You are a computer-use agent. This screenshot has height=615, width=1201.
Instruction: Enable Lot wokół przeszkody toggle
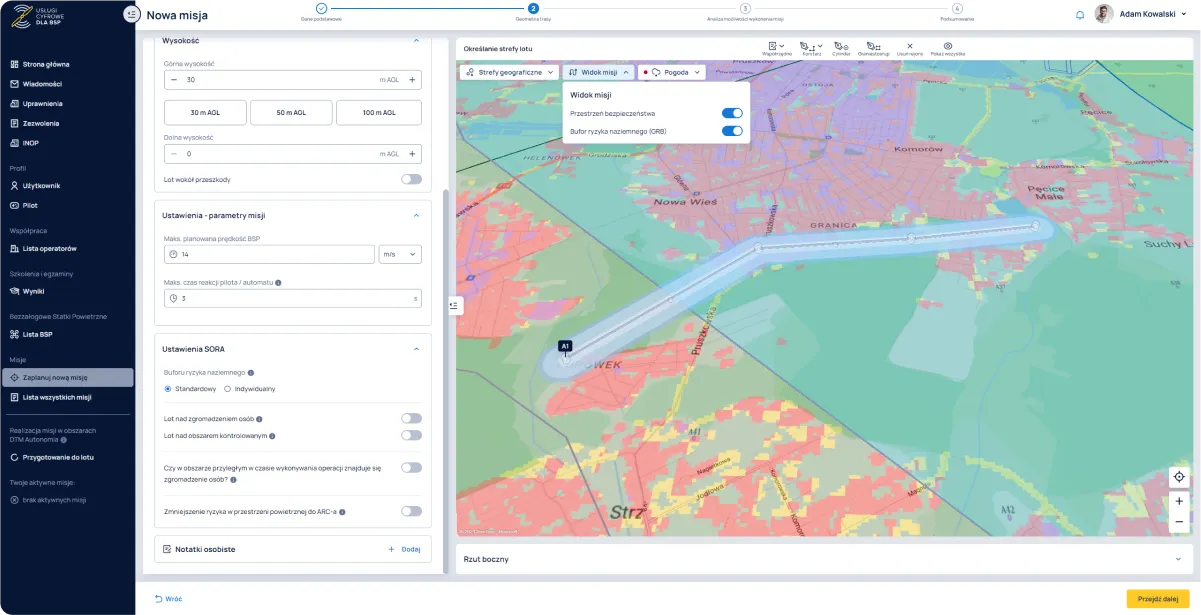coord(411,179)
